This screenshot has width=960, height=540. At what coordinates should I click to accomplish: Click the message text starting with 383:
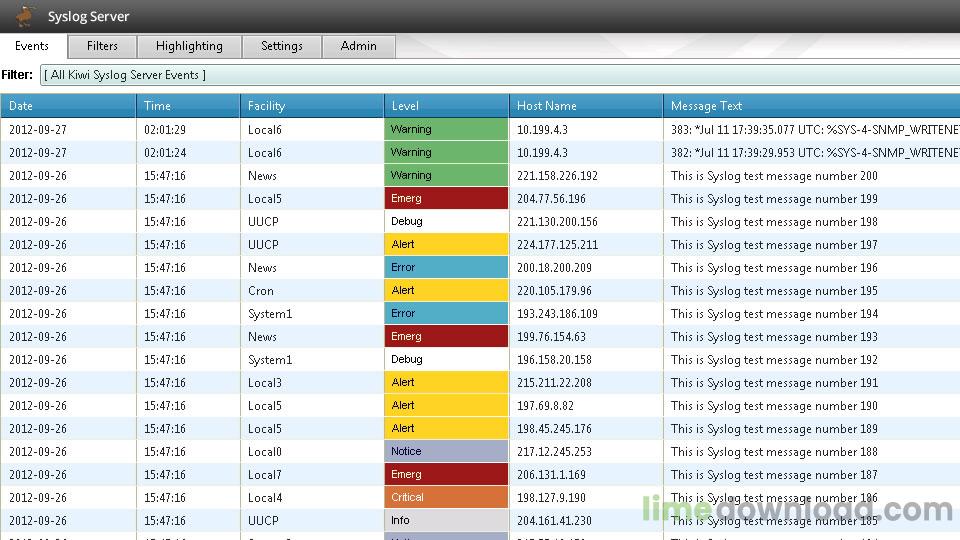click(815, 130)
